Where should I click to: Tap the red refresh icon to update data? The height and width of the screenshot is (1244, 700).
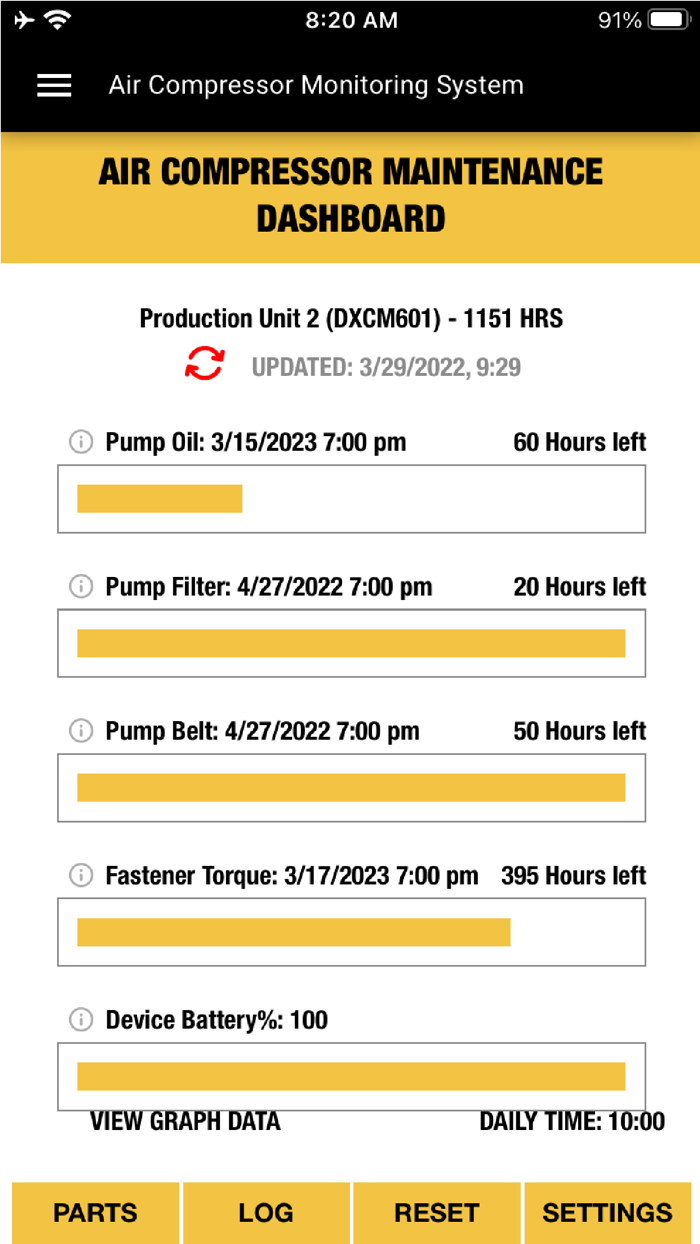pos(205,362)
